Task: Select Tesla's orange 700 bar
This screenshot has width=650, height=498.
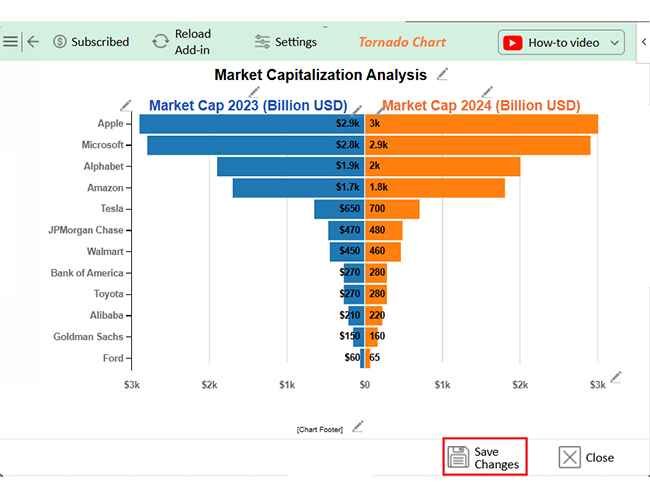Action: coord(392,209)
